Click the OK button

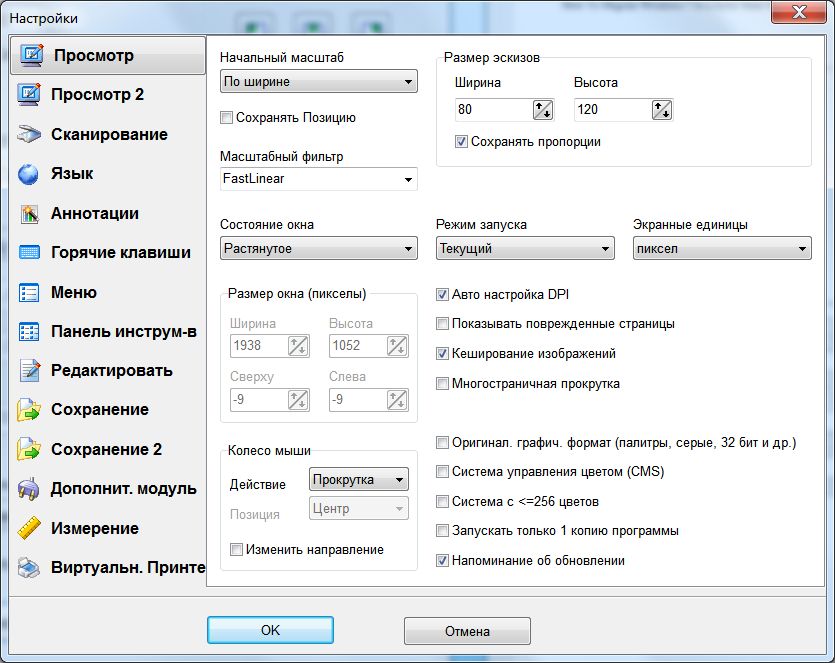pos(270,631)
